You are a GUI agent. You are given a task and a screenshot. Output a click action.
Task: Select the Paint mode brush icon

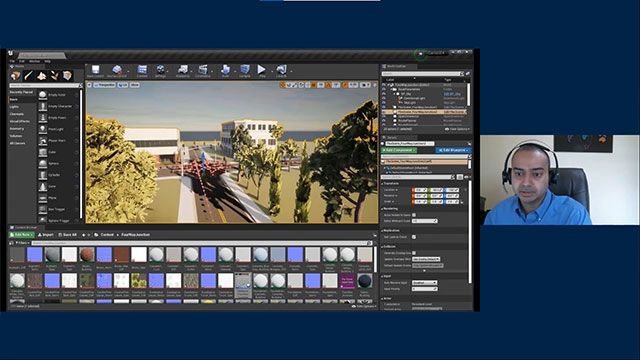tap(28, 76)
